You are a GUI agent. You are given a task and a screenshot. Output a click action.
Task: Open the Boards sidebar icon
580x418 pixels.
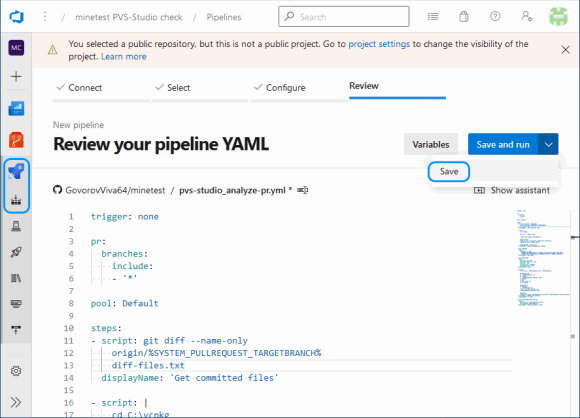(16, 109)
